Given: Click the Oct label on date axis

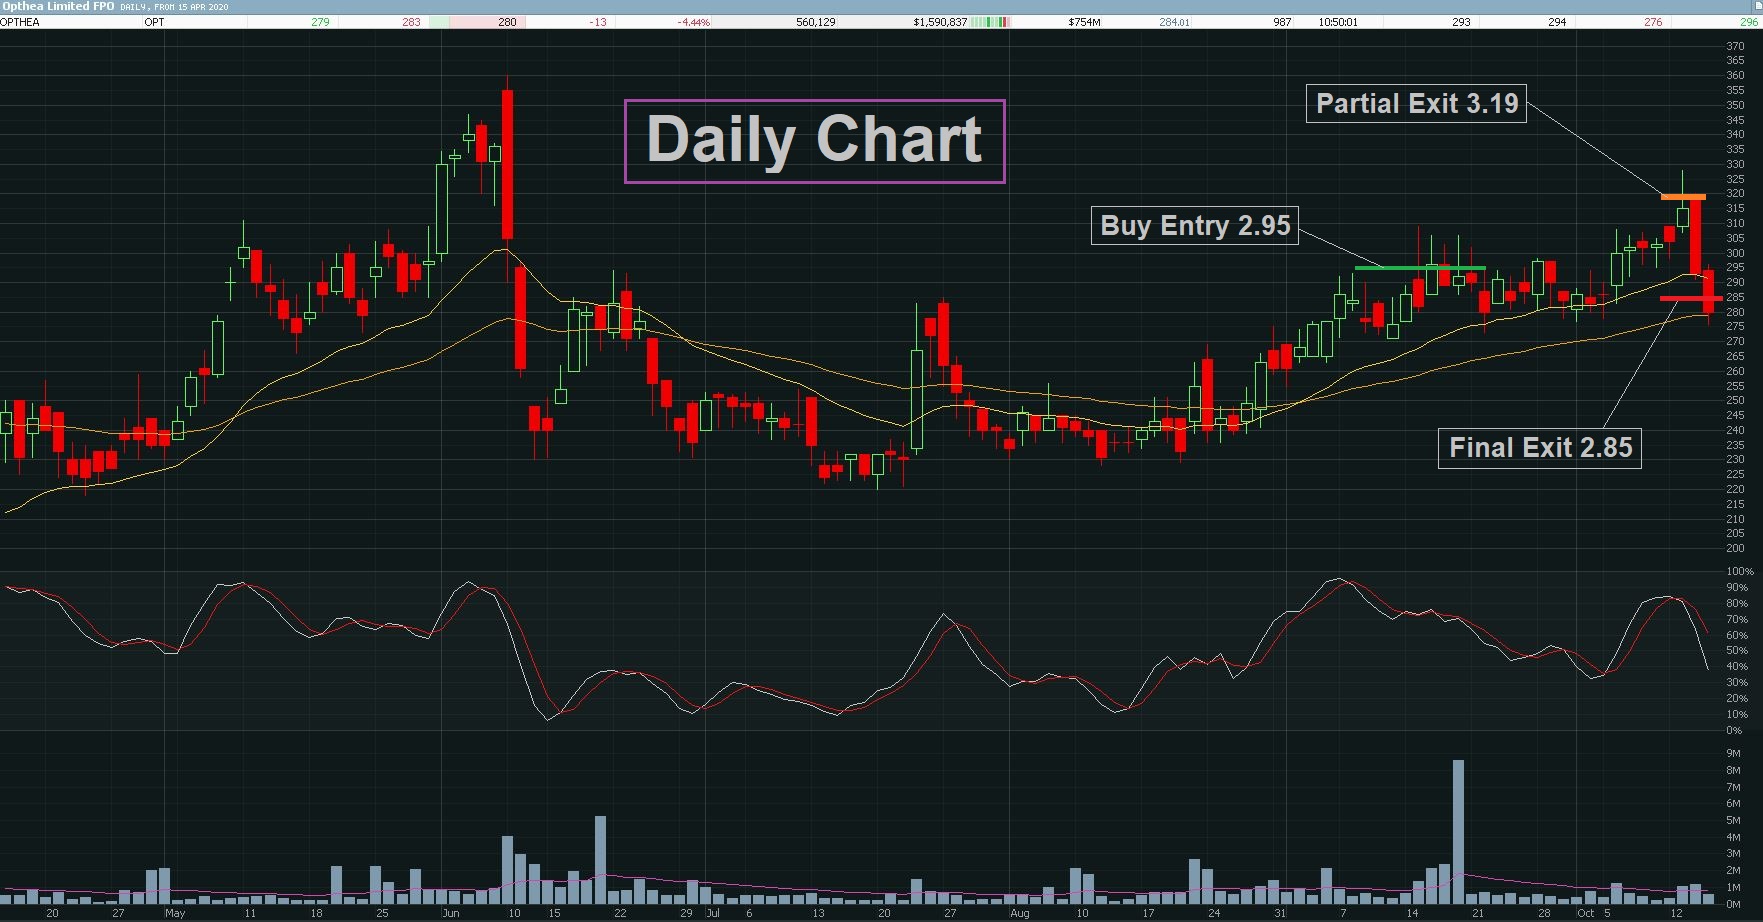Looking at the screenshot, I should pos(1585,913).
